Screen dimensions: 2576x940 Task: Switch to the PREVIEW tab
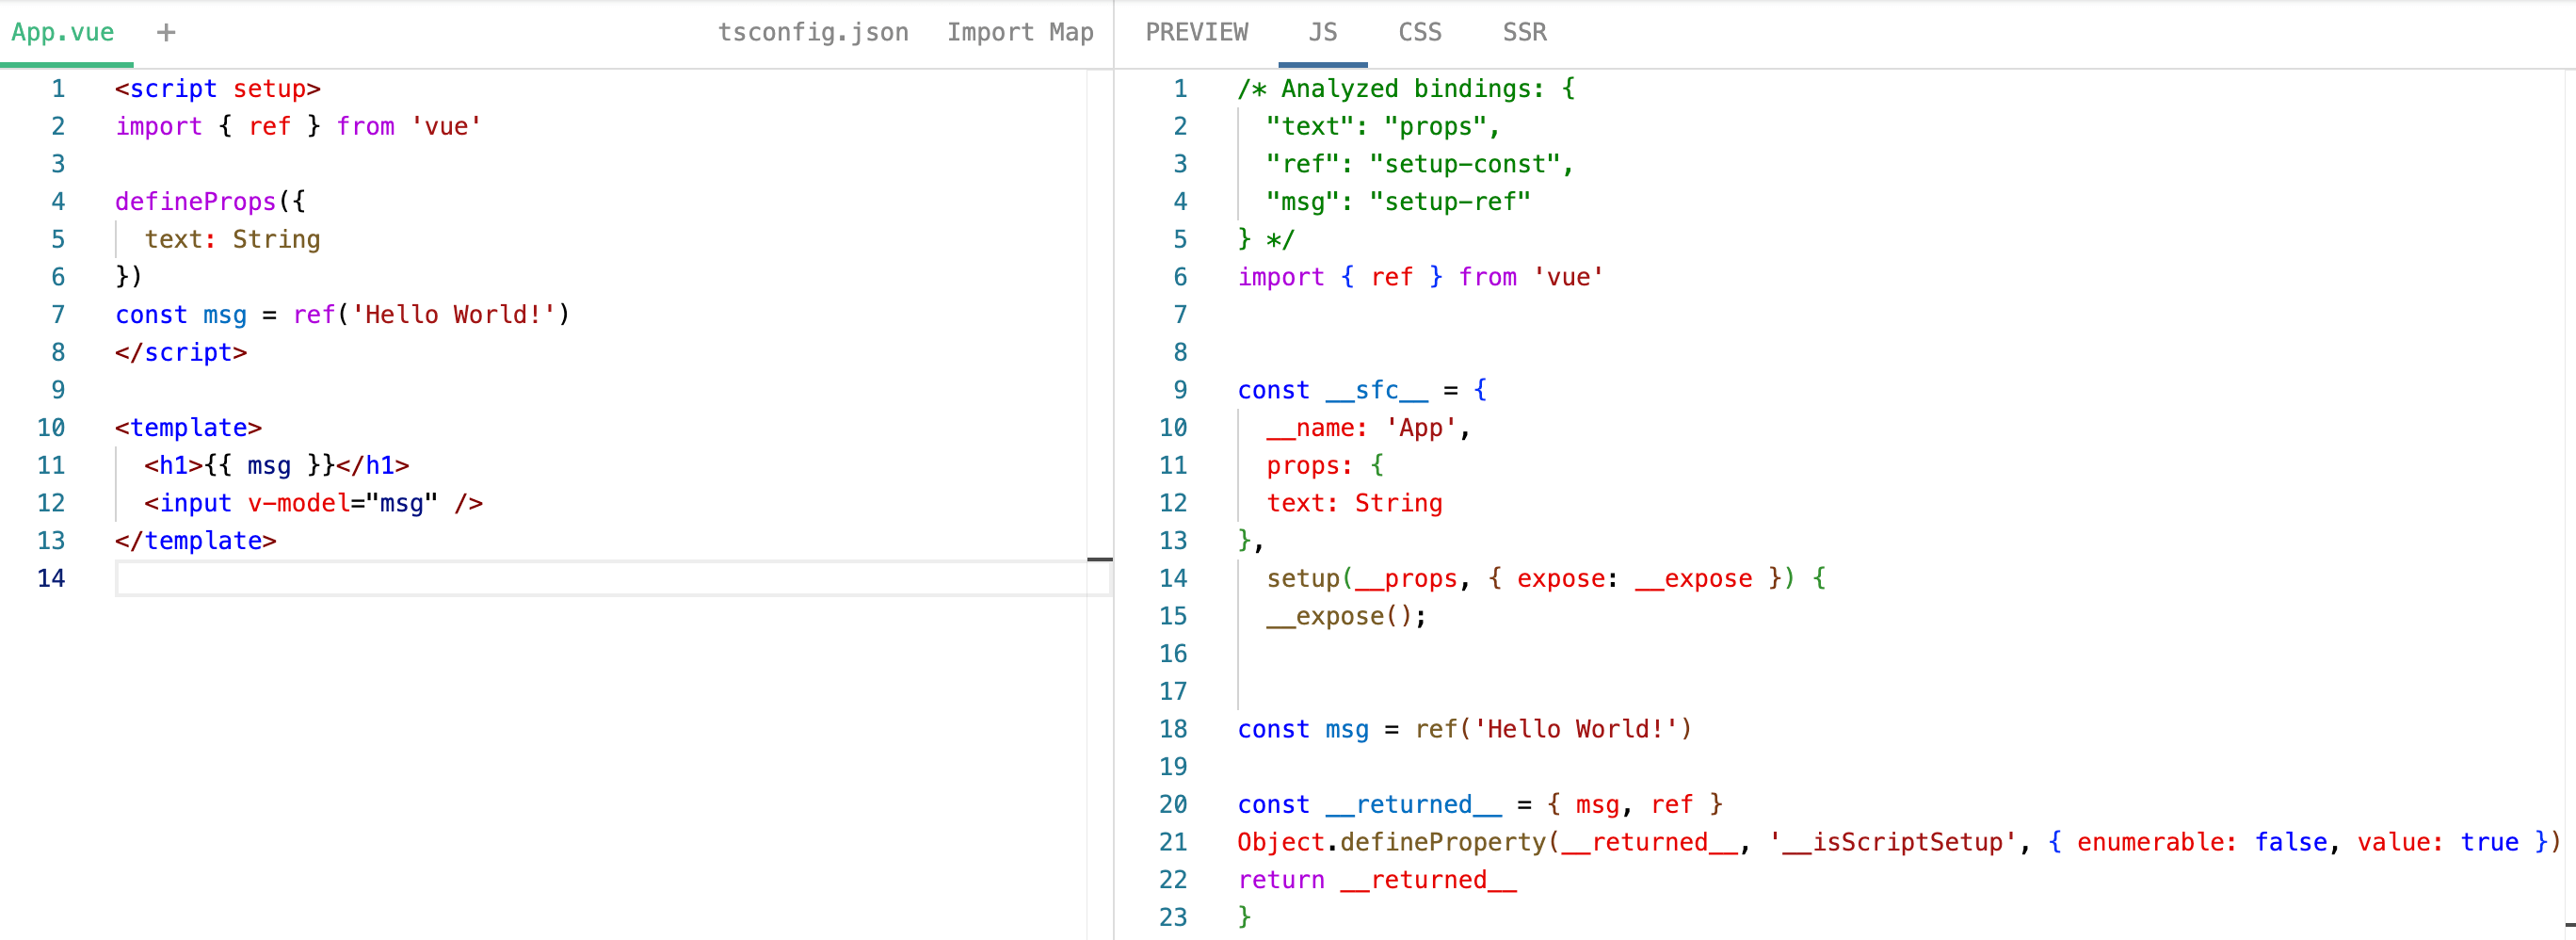tap(1196, 31)
